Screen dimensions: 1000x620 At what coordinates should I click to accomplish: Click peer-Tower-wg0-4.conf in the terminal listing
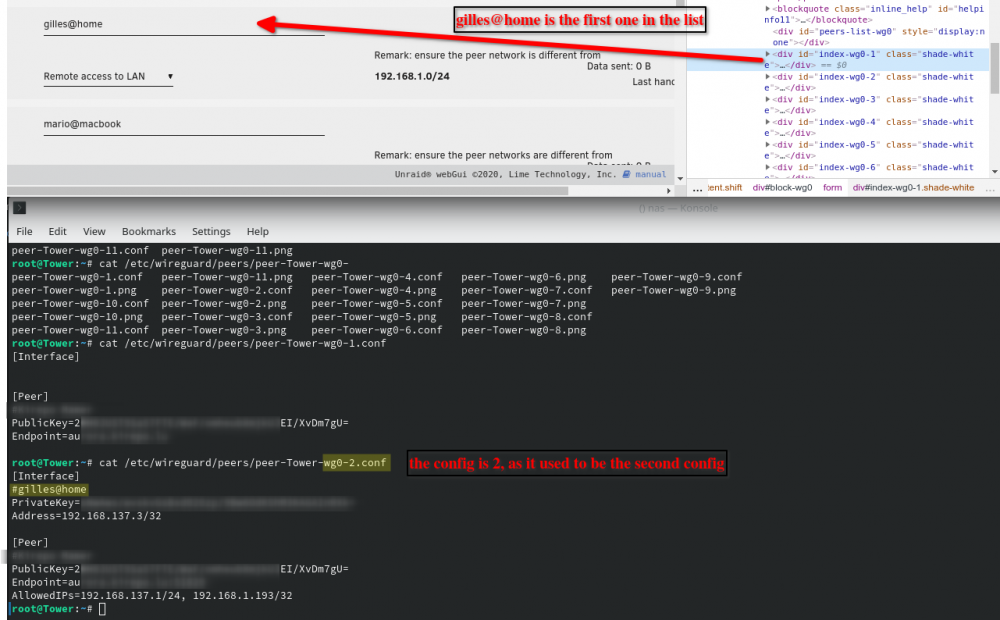point(377,277)
